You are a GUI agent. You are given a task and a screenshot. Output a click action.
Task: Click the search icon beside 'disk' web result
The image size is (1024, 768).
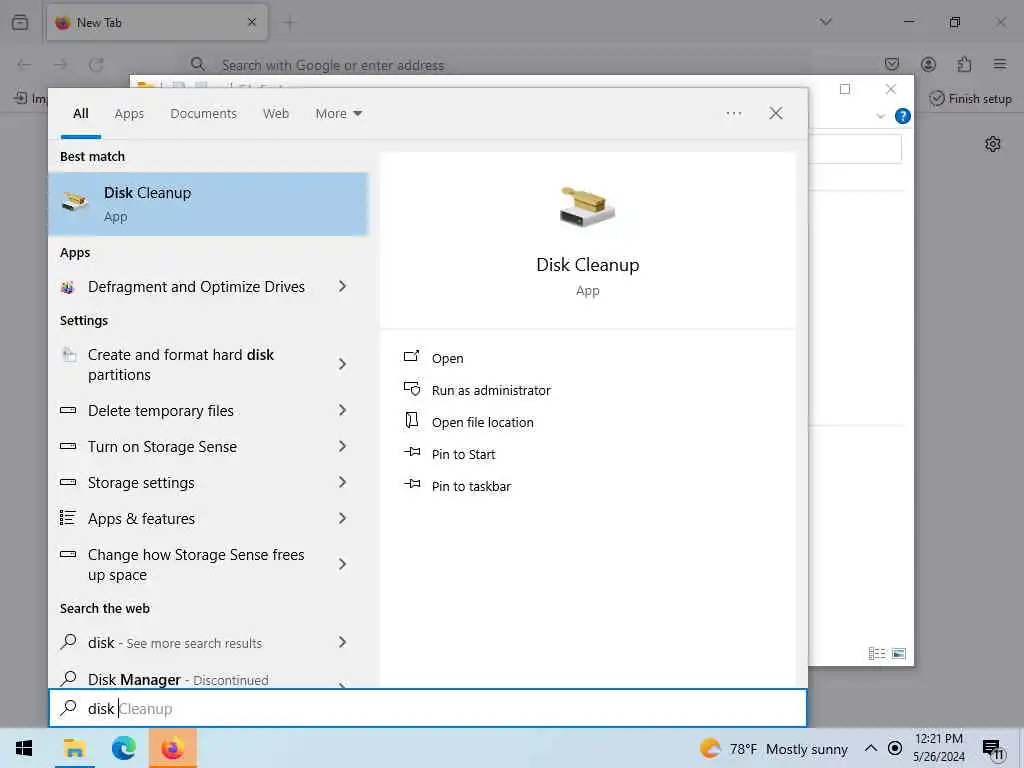[69, 642]
